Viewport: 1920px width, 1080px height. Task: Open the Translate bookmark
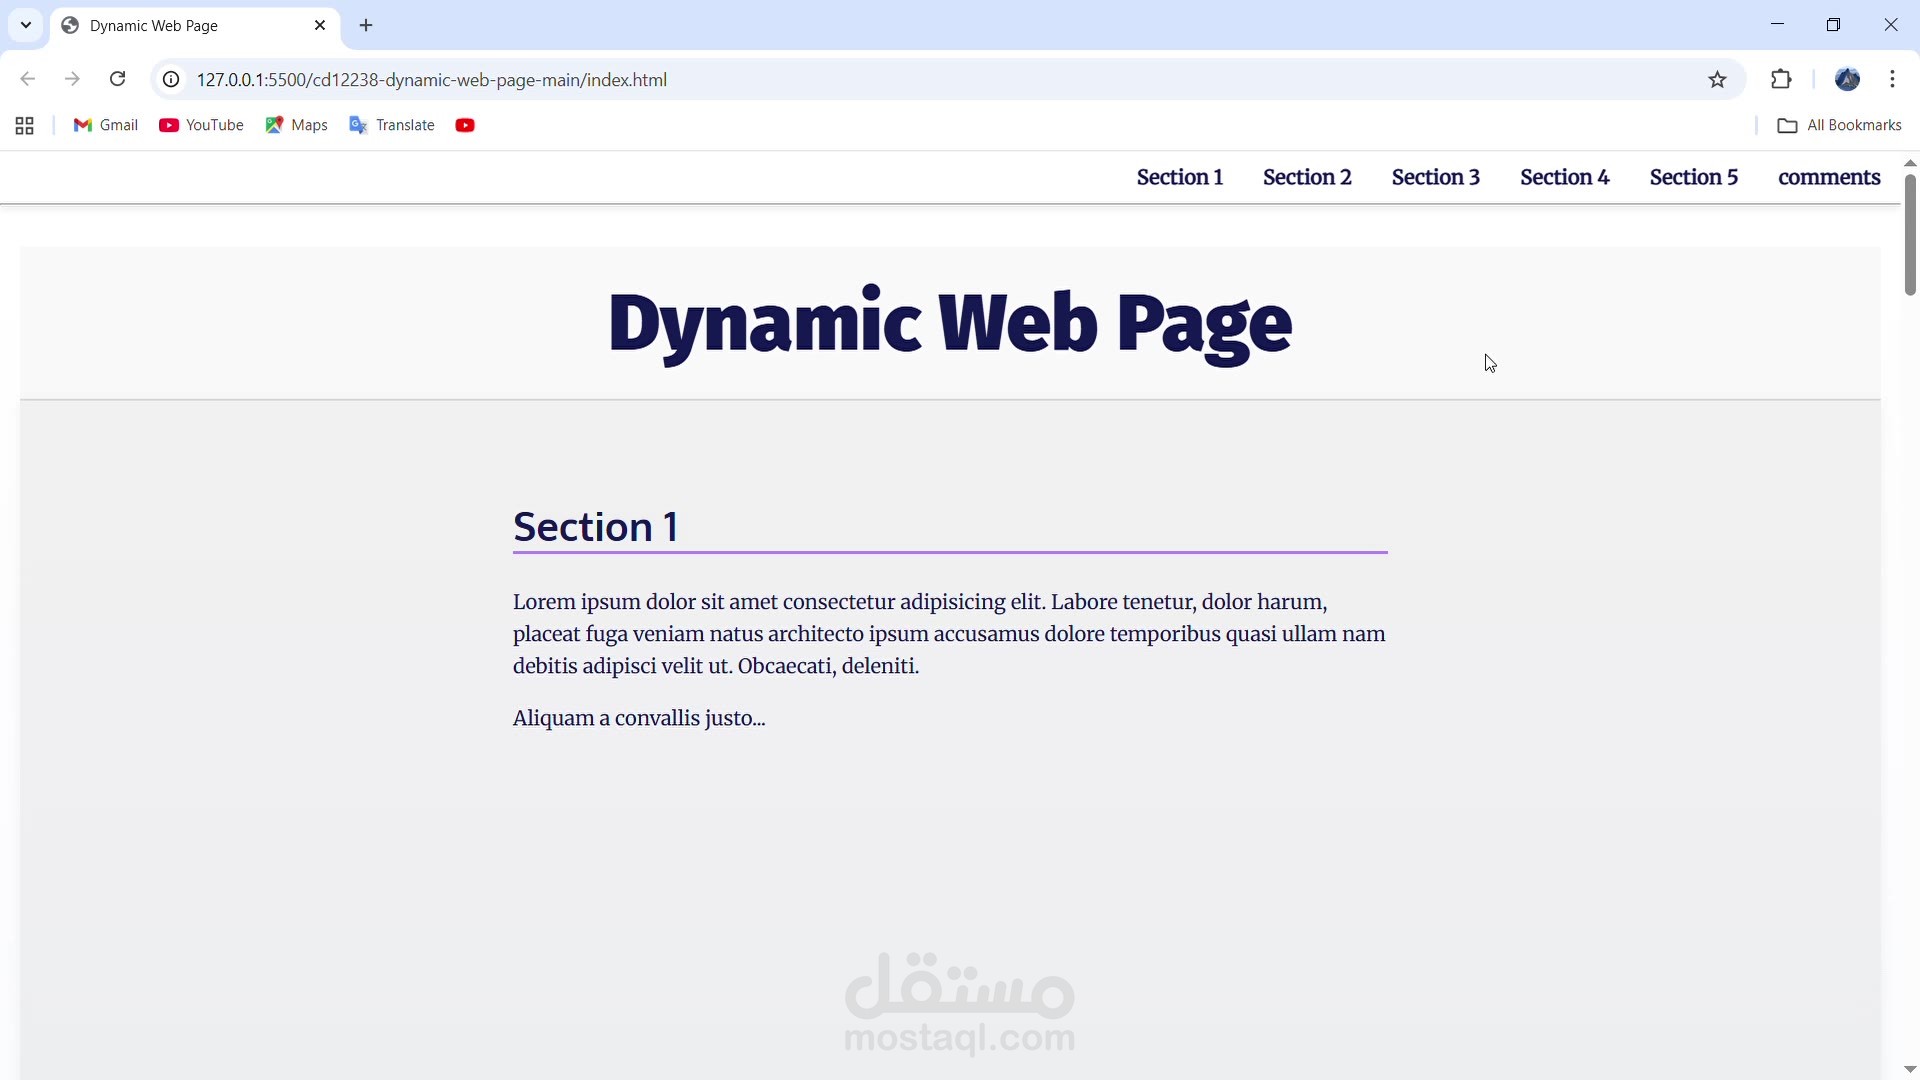click(392, 125)
